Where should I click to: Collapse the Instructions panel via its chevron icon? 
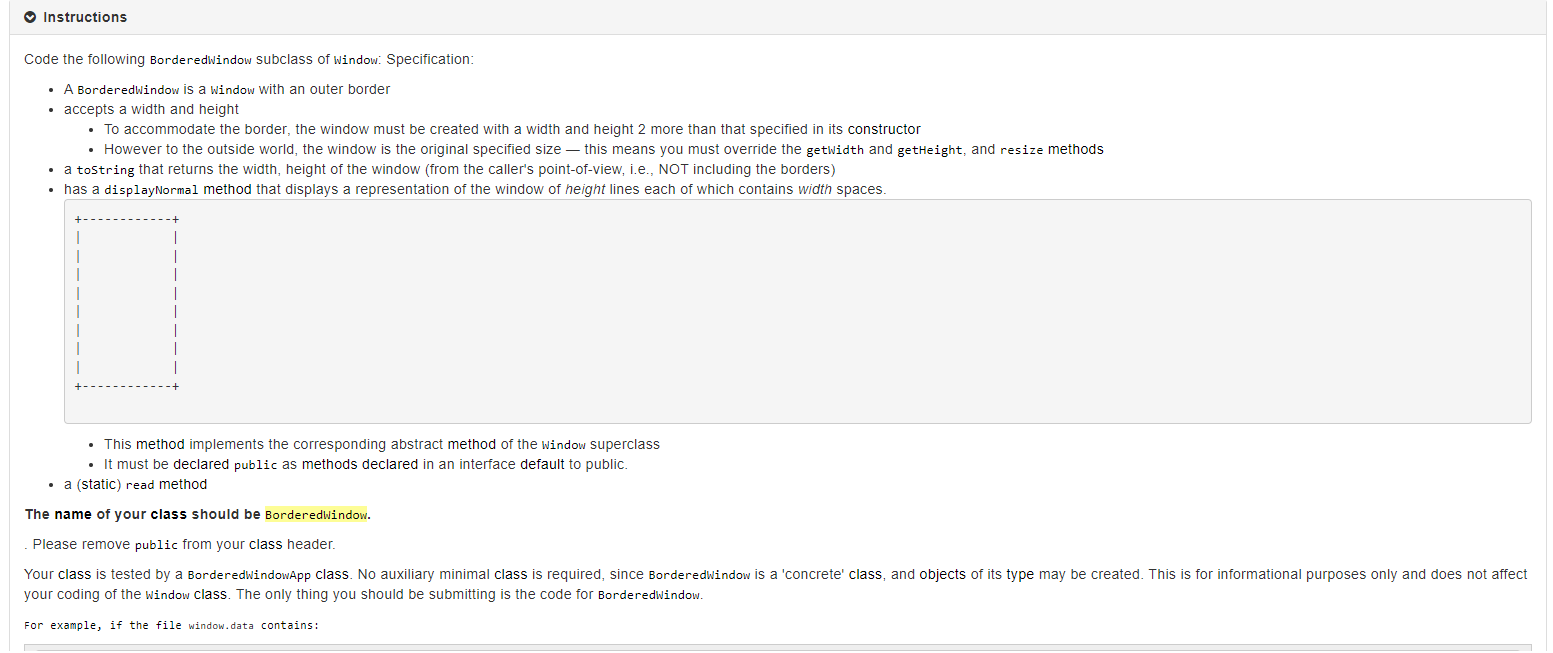pos(28,17)
